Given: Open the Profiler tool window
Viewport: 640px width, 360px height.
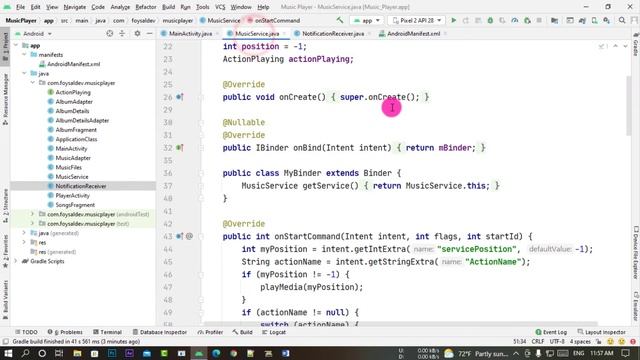Looking at the screenshot, I should tap(210, 332).
